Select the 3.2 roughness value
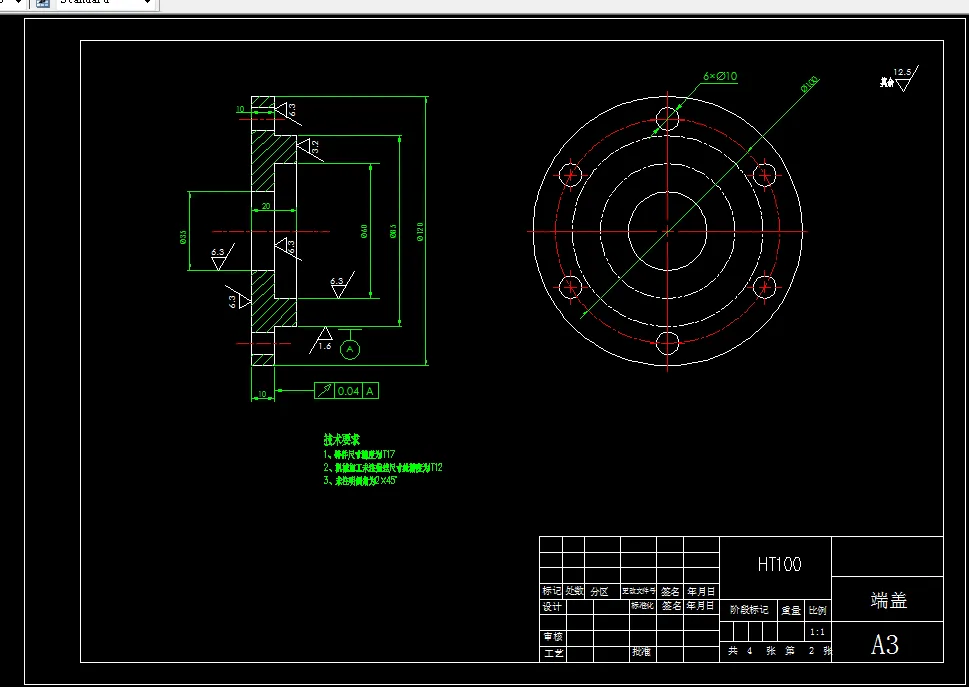 [x=315, y=146]
